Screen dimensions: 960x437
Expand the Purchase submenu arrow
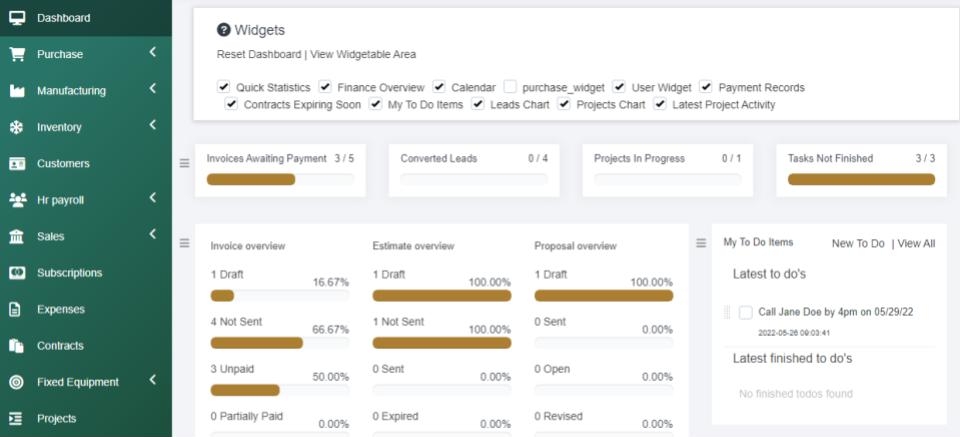152,53
